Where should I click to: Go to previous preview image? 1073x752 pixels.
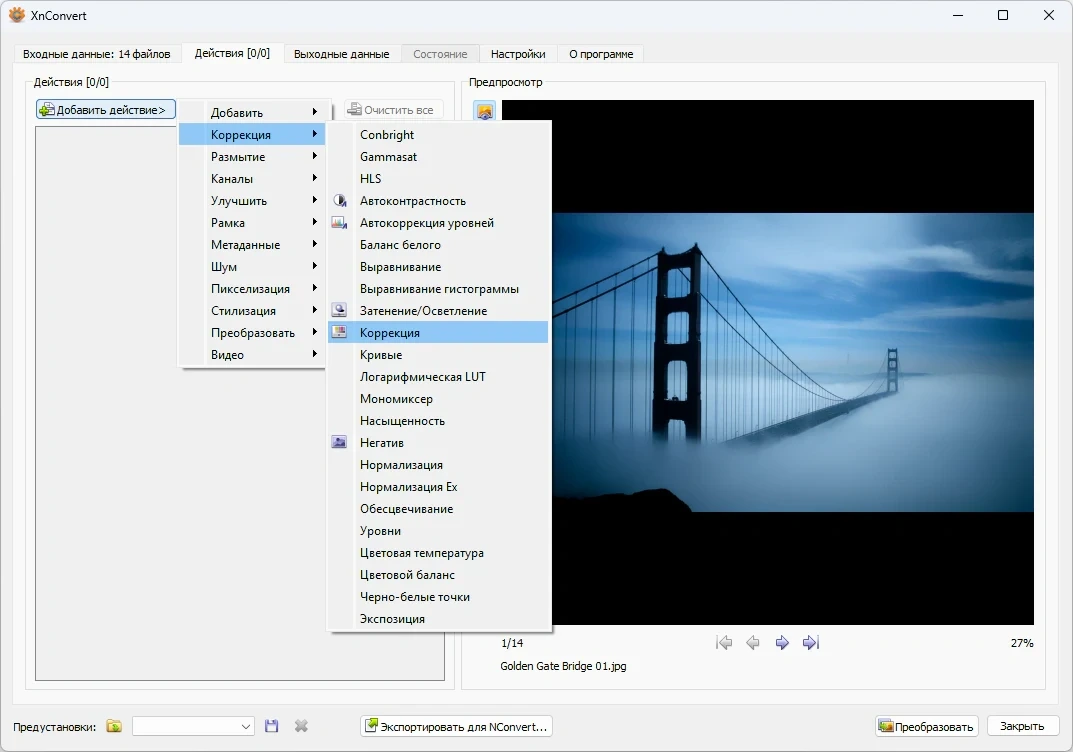click(x=753, y=643)
